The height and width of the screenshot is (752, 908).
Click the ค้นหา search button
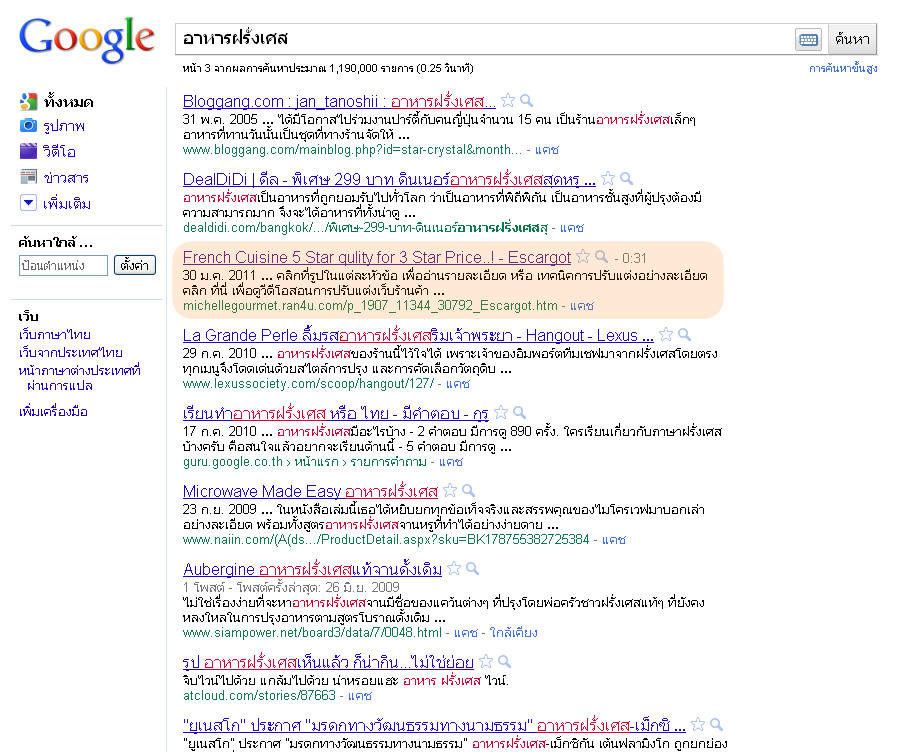[x=852, y=39]
